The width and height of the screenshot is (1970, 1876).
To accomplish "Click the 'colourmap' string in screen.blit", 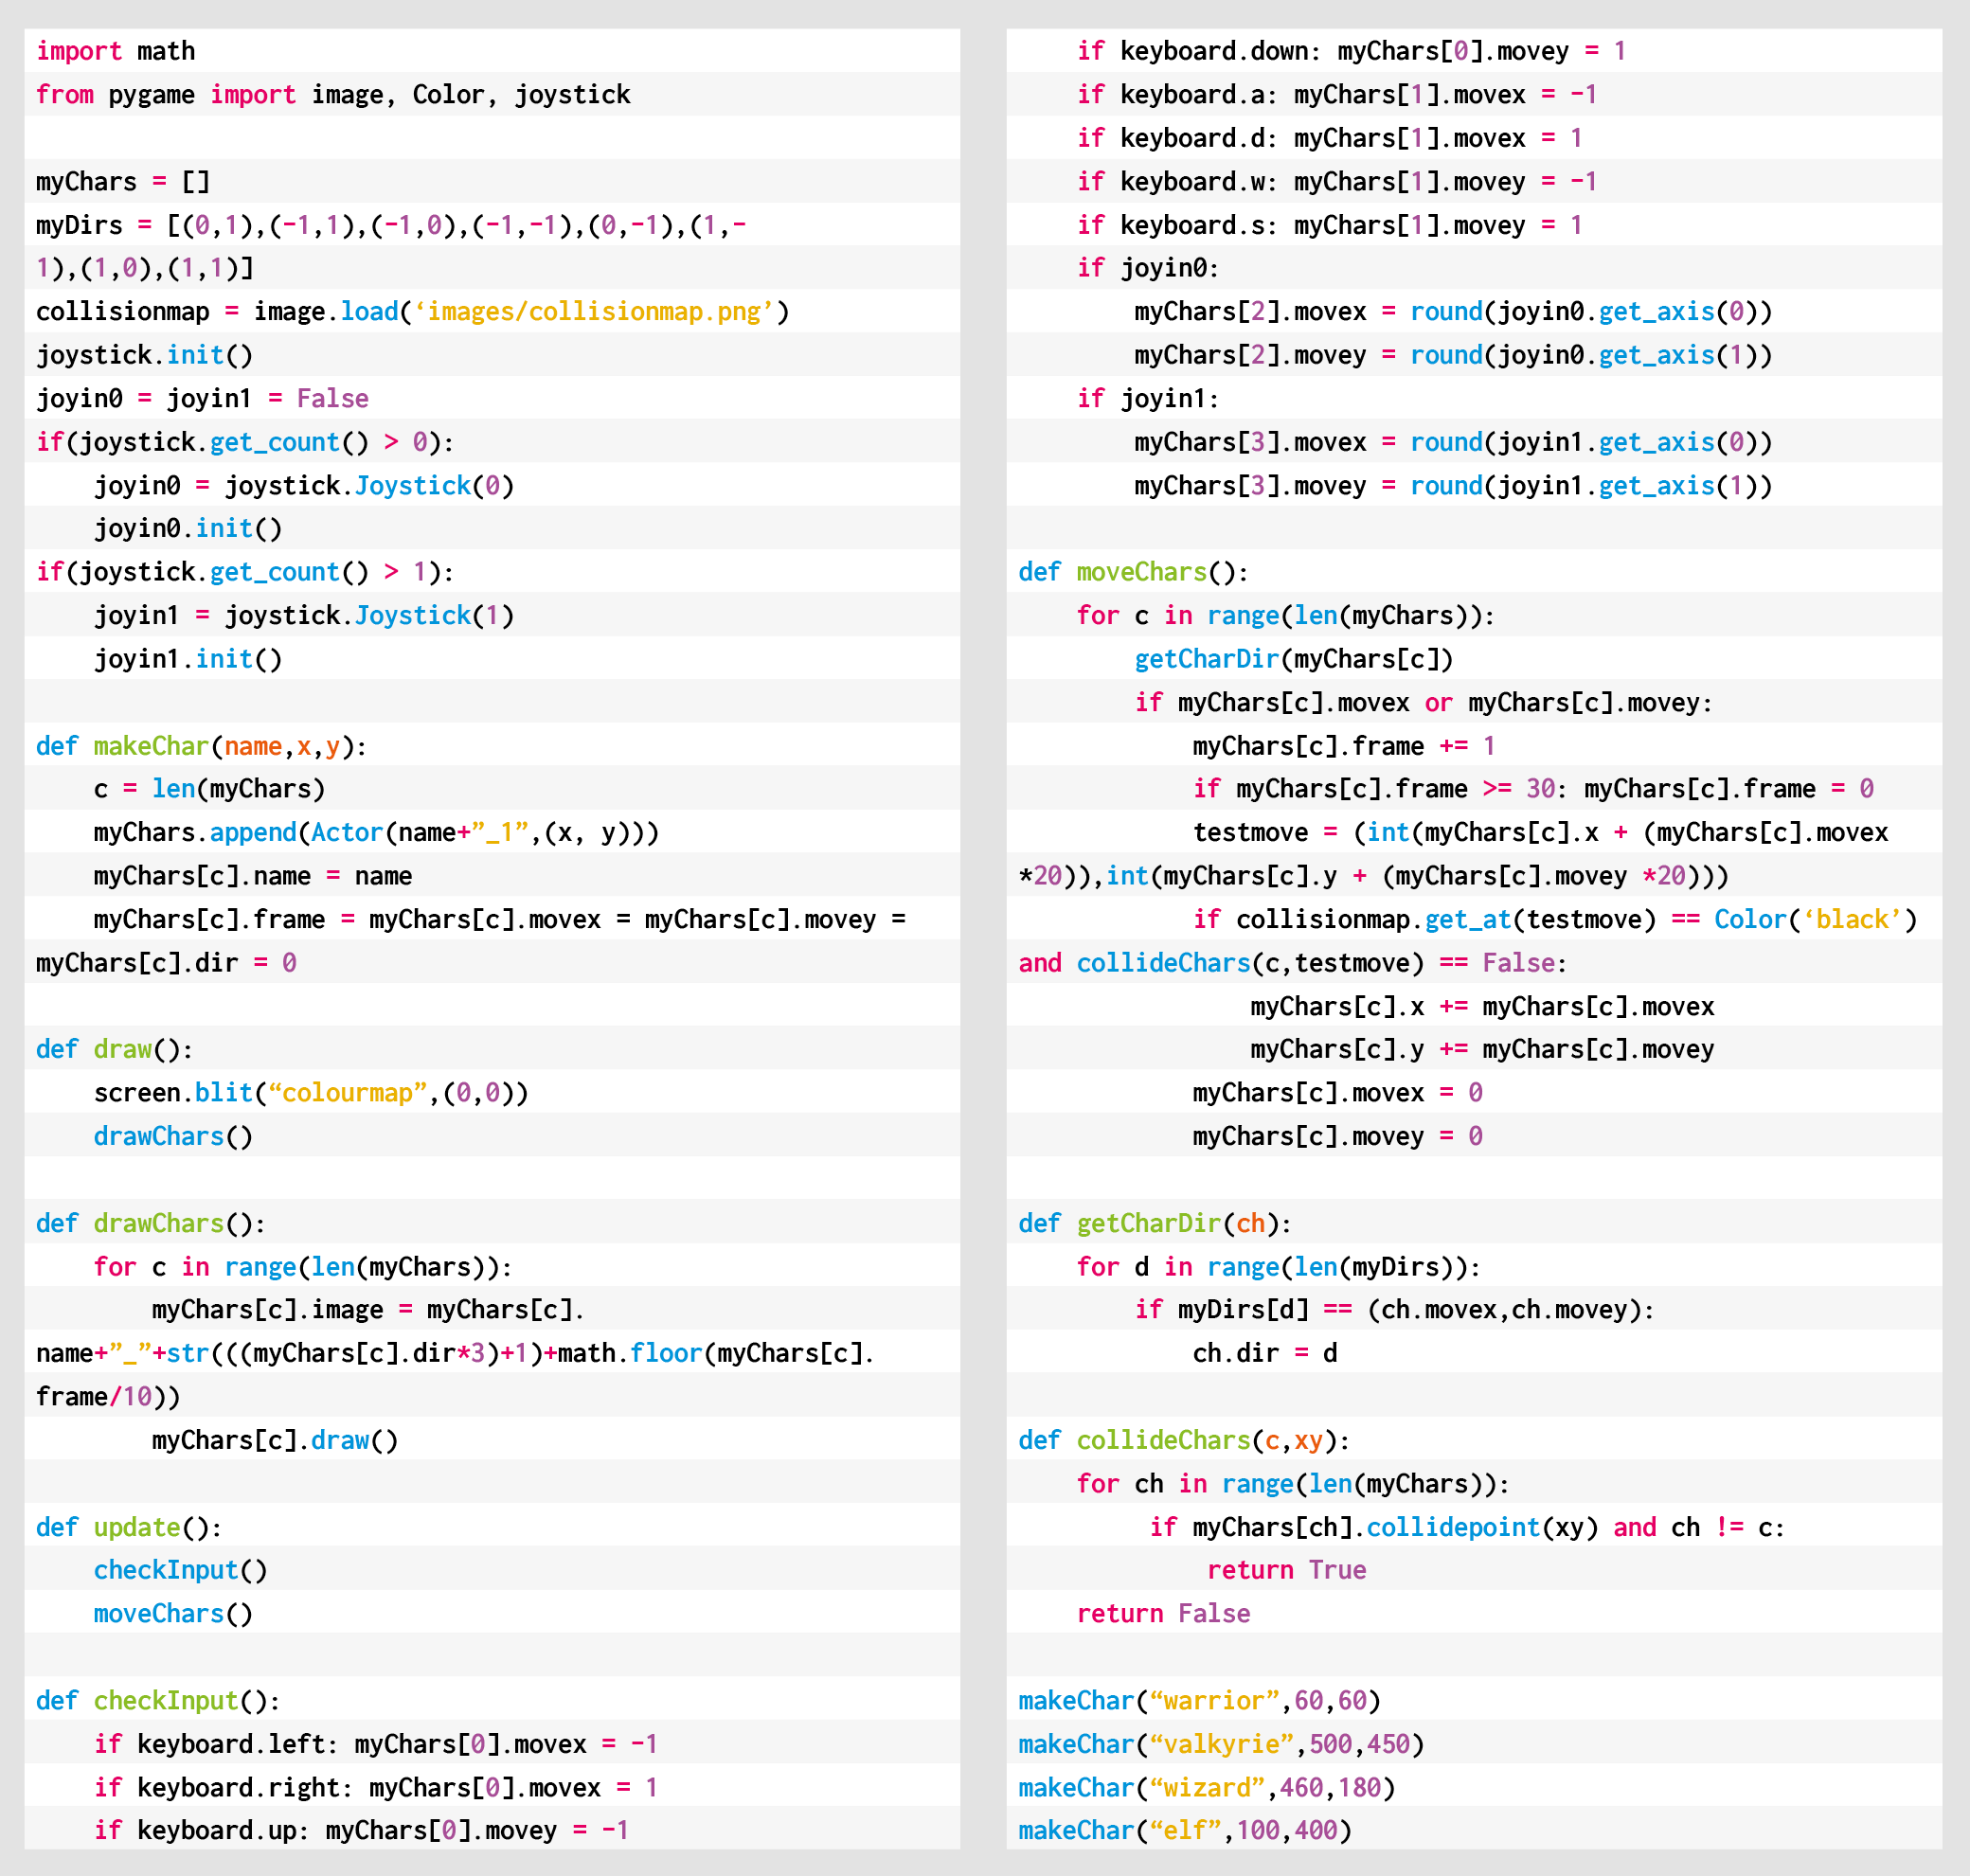I will [347, 1093].
